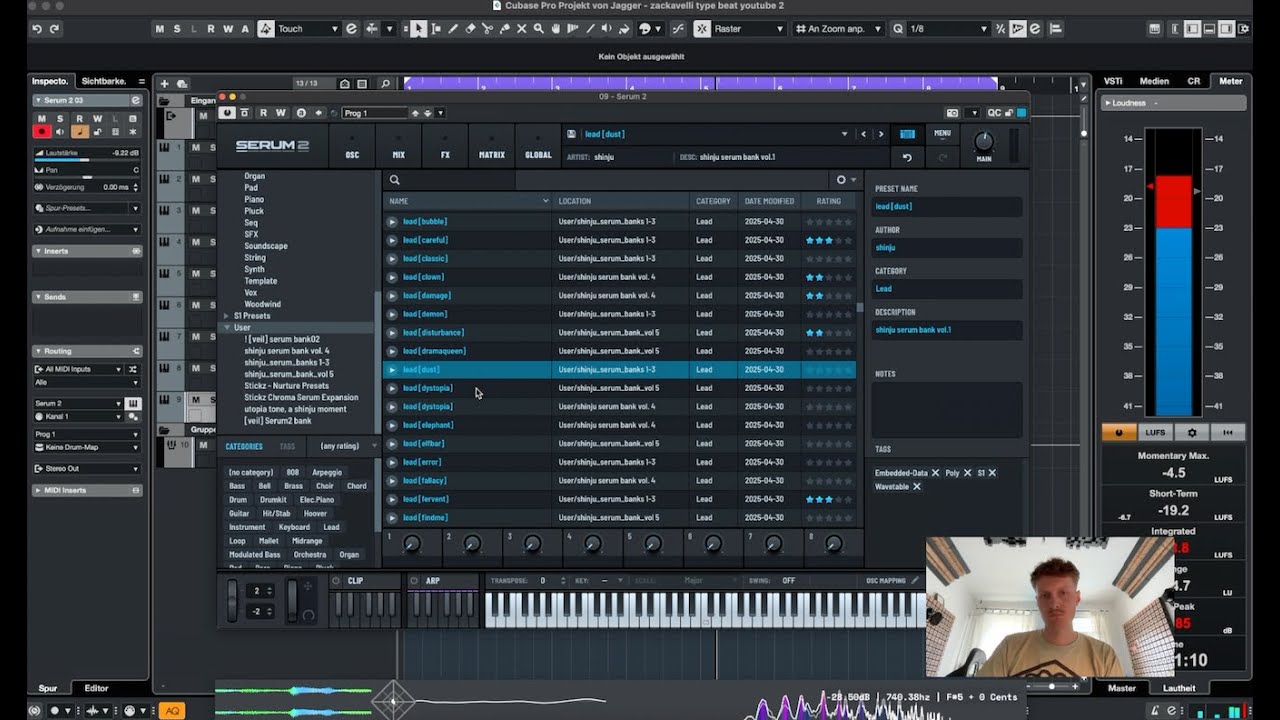
Task: Open the Serum MENU button
Action: (942, 133)
